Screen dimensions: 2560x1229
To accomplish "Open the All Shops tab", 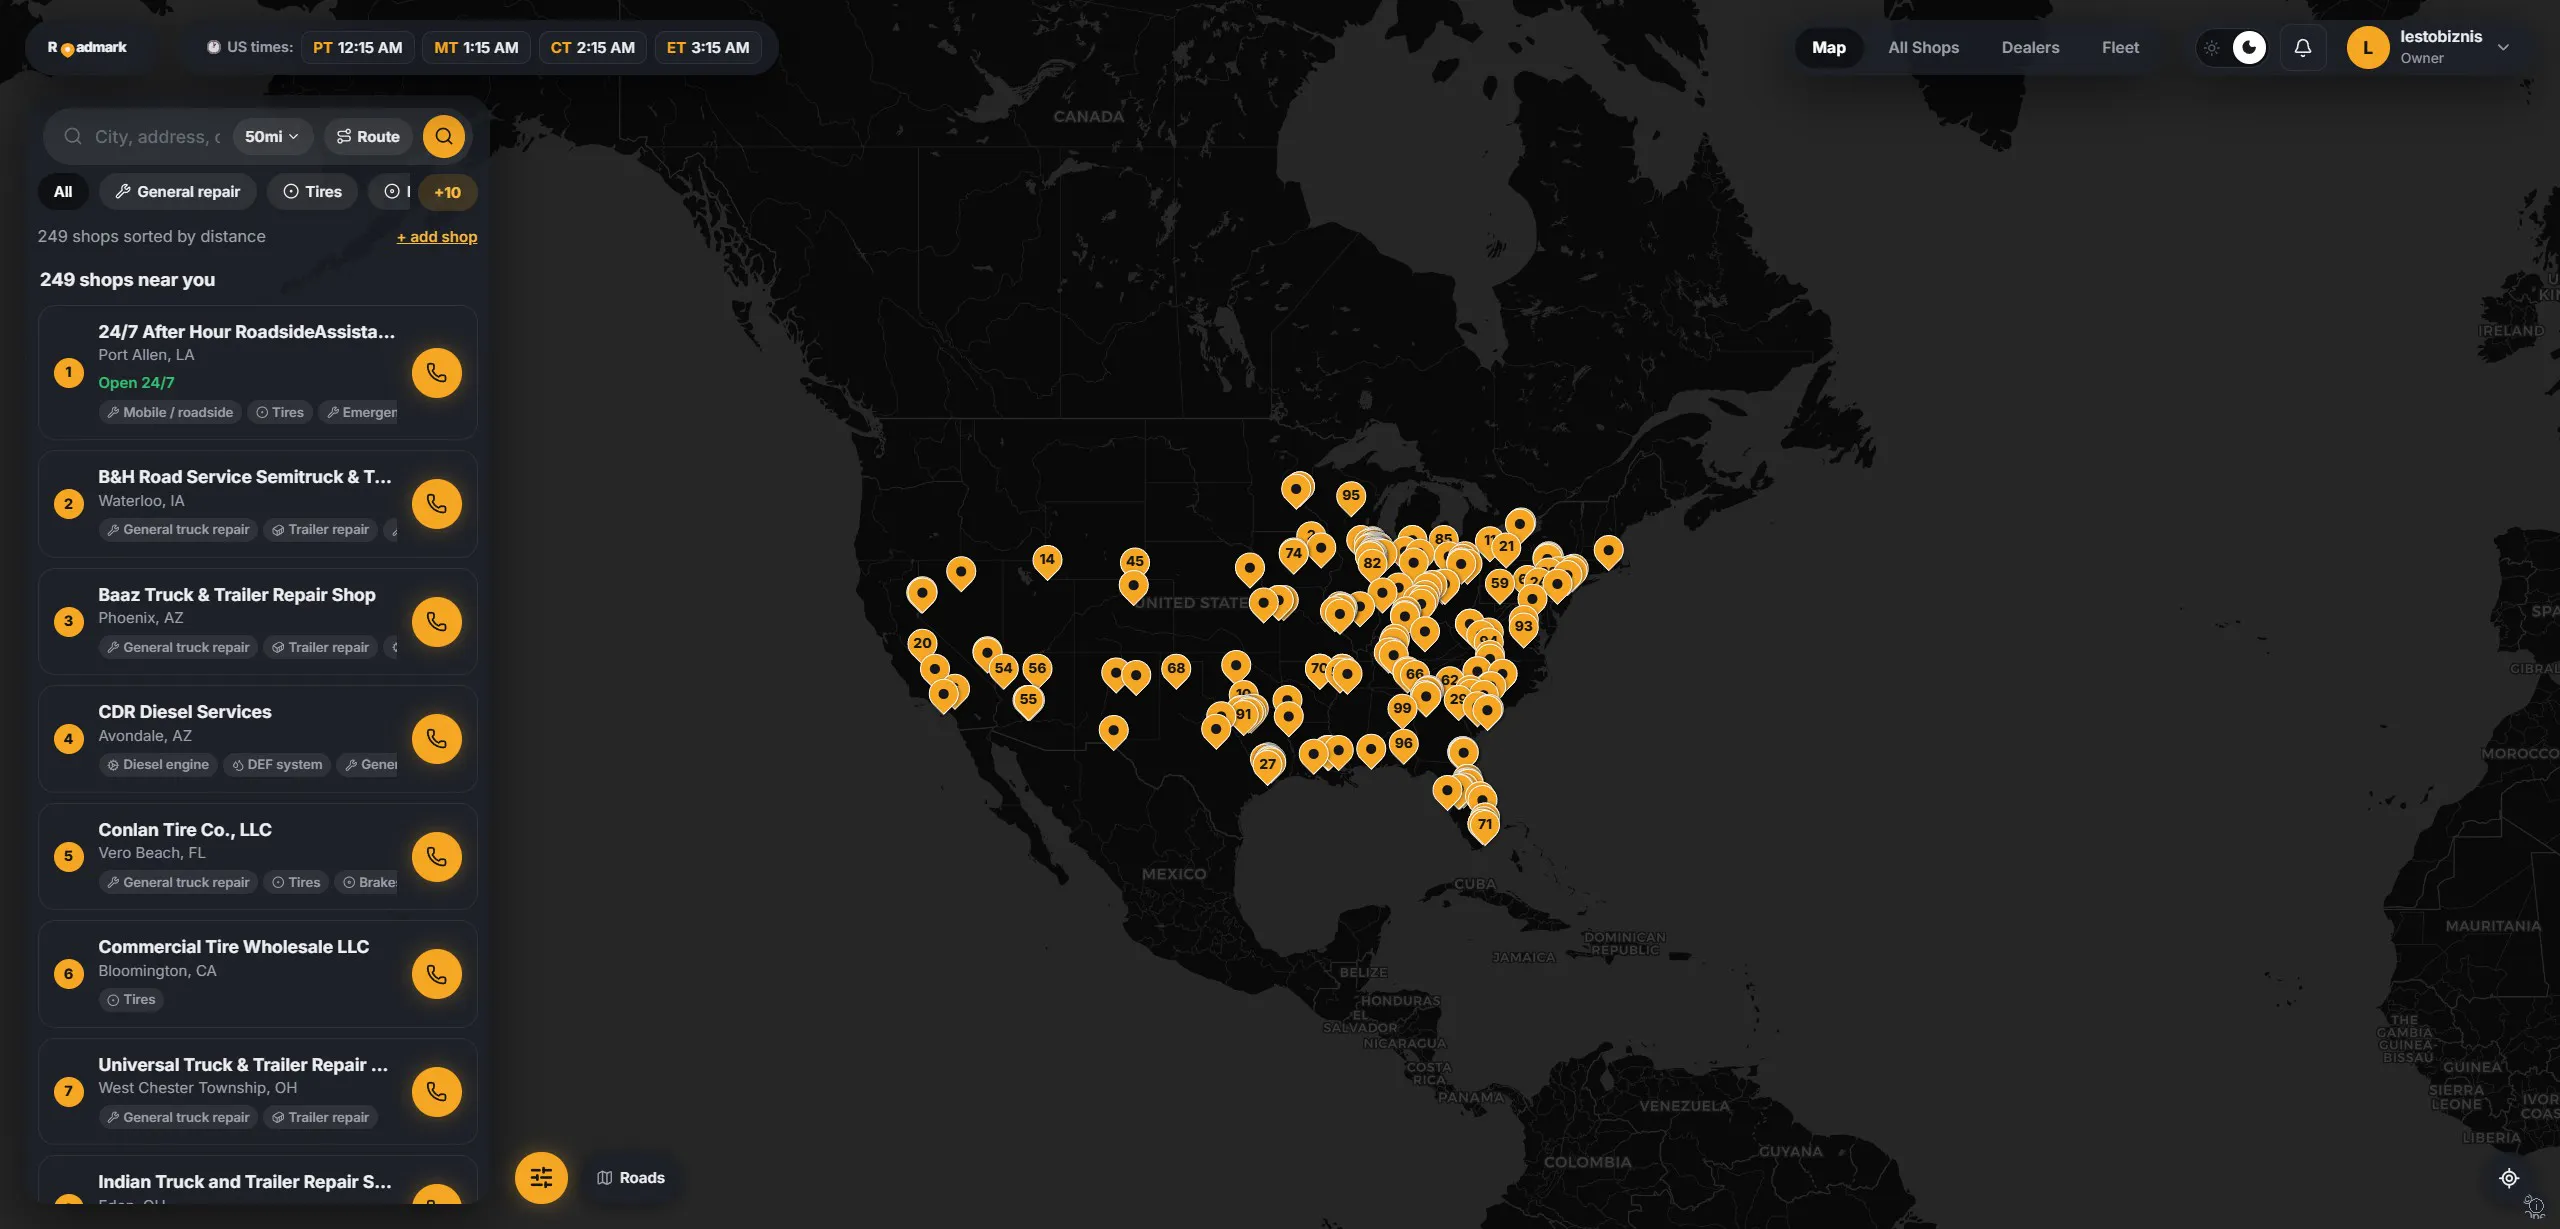I will pyautogui.click(x=1923, y=47).
